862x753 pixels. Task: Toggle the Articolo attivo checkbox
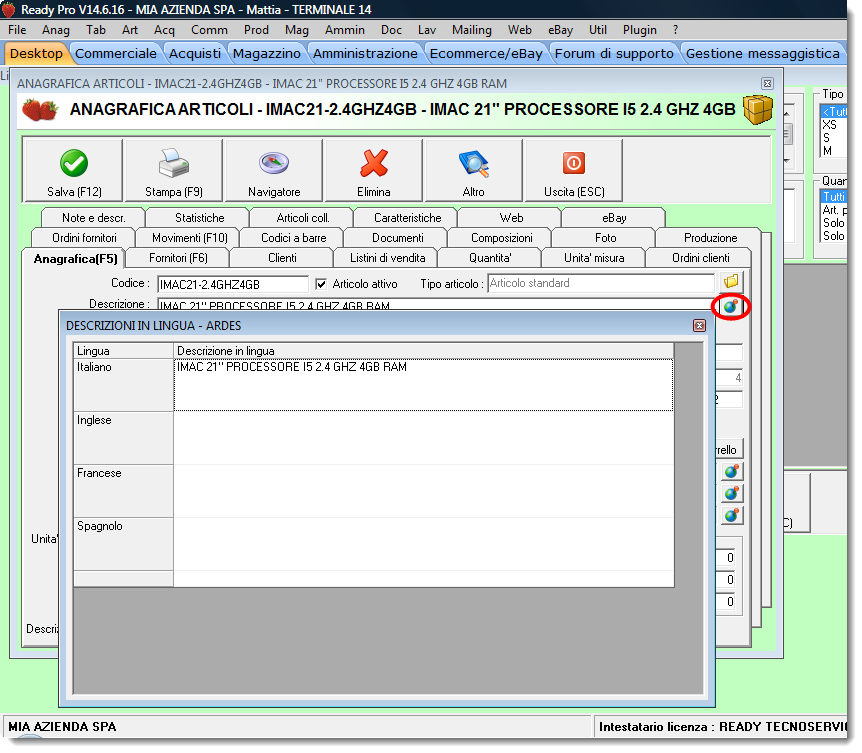321,284
